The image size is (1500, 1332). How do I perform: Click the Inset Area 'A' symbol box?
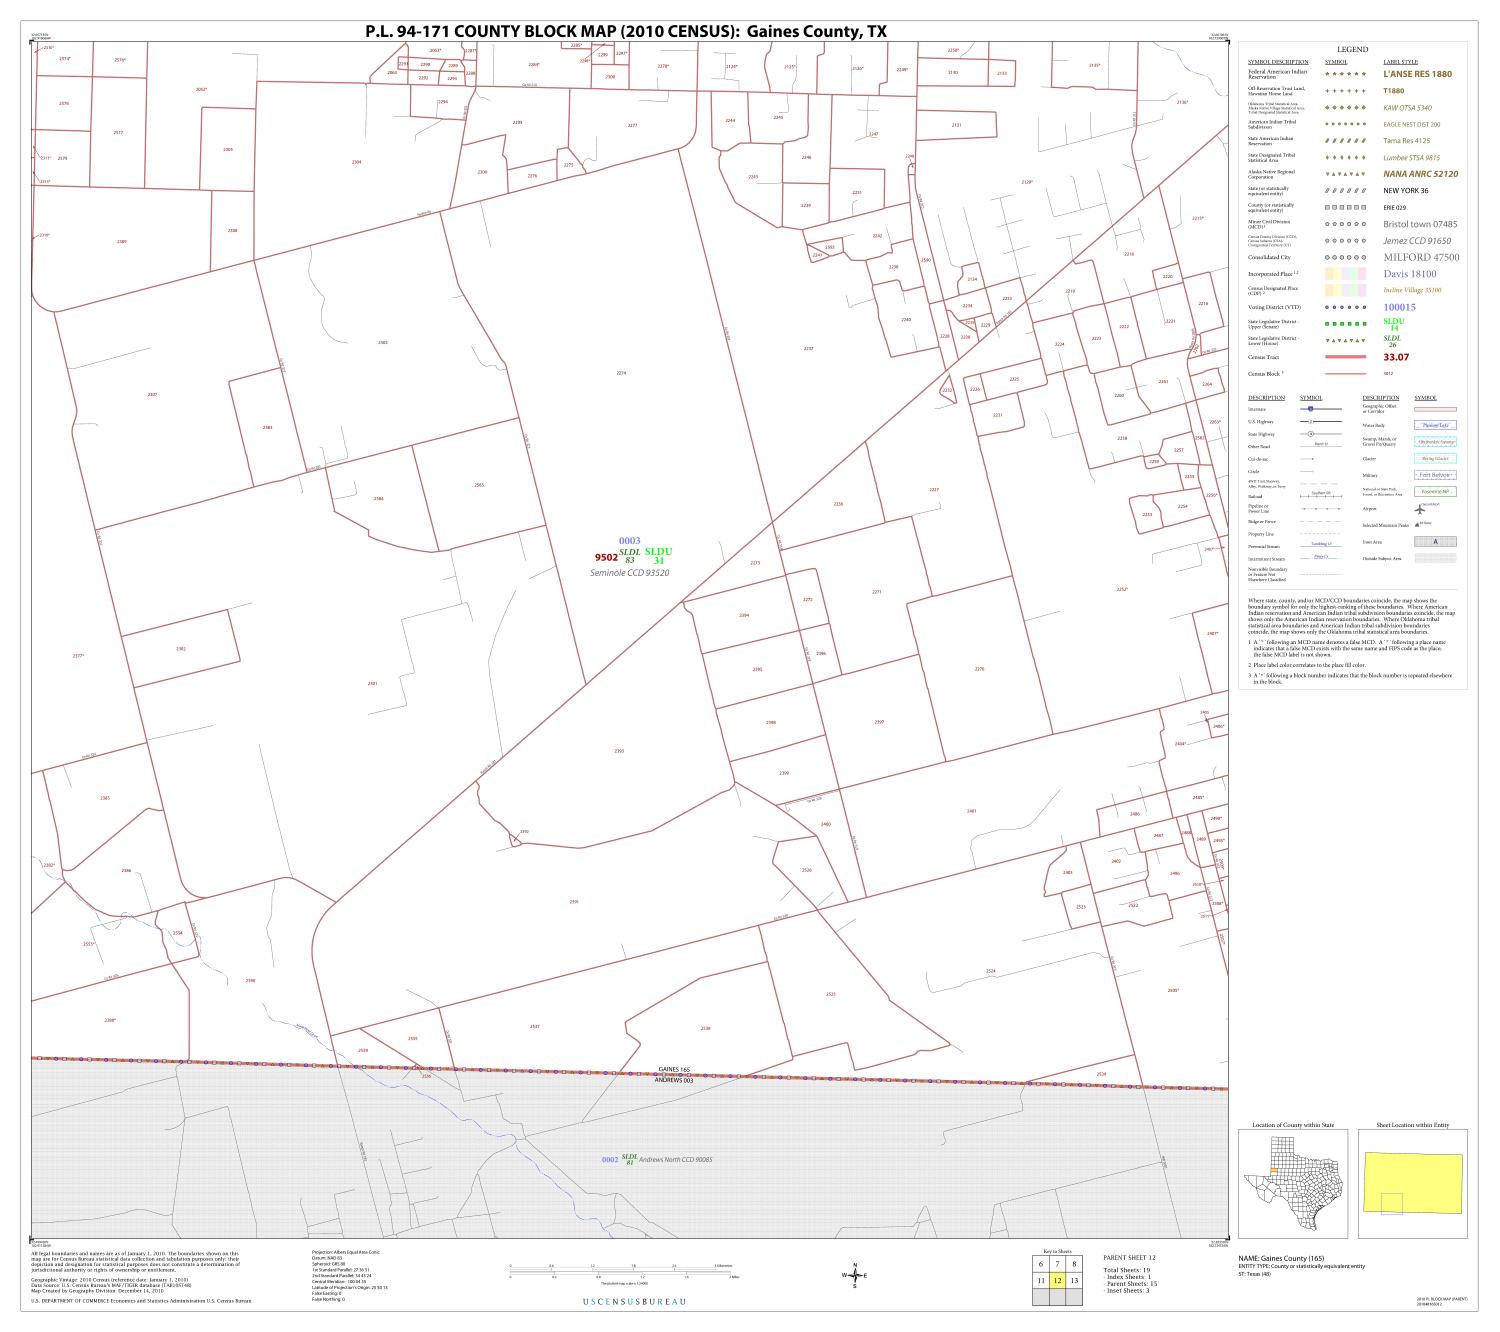tap(1436, 542)
